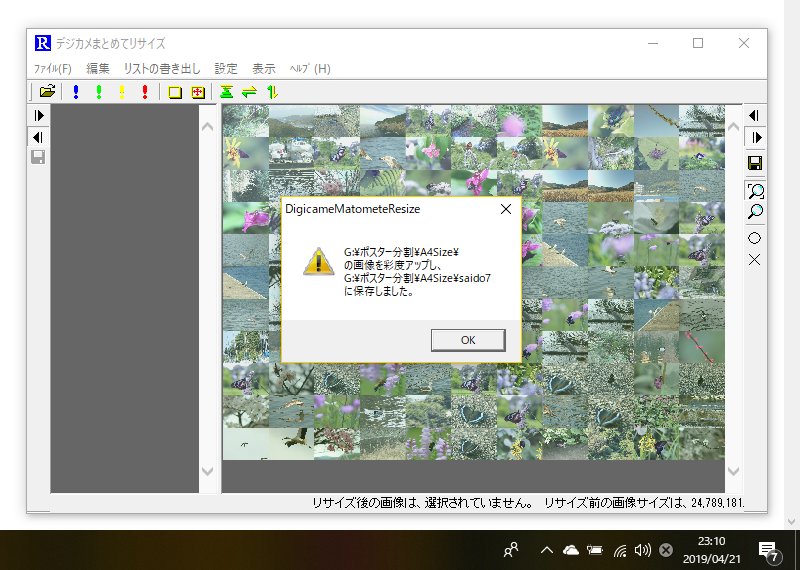Viewport: 800px width, 570px height.
Task: Click the gray floppy save icon
Action: point(38,157)
